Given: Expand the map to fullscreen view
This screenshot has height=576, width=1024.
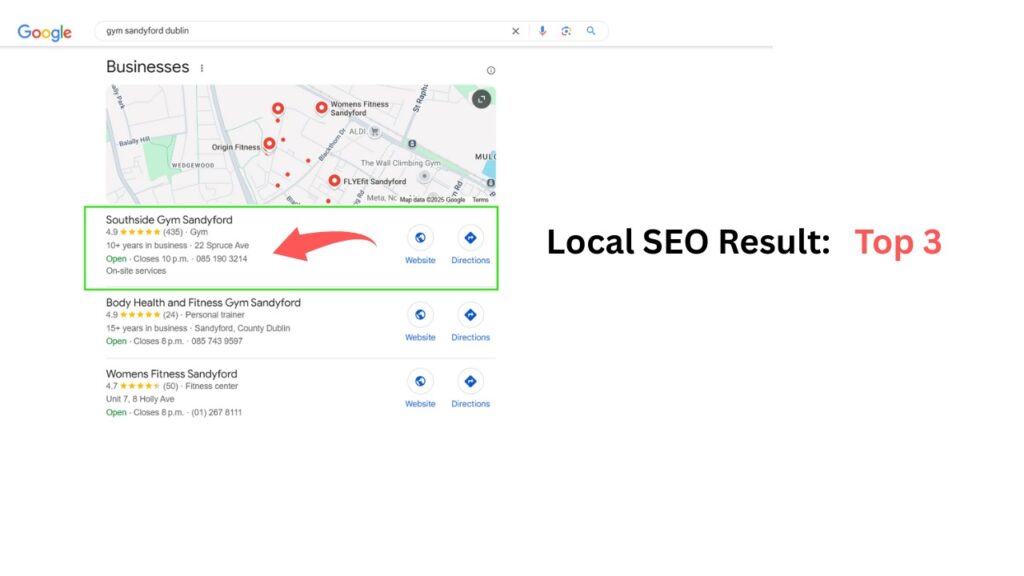Looking at the screenshot, I should [x=480, y=100].
